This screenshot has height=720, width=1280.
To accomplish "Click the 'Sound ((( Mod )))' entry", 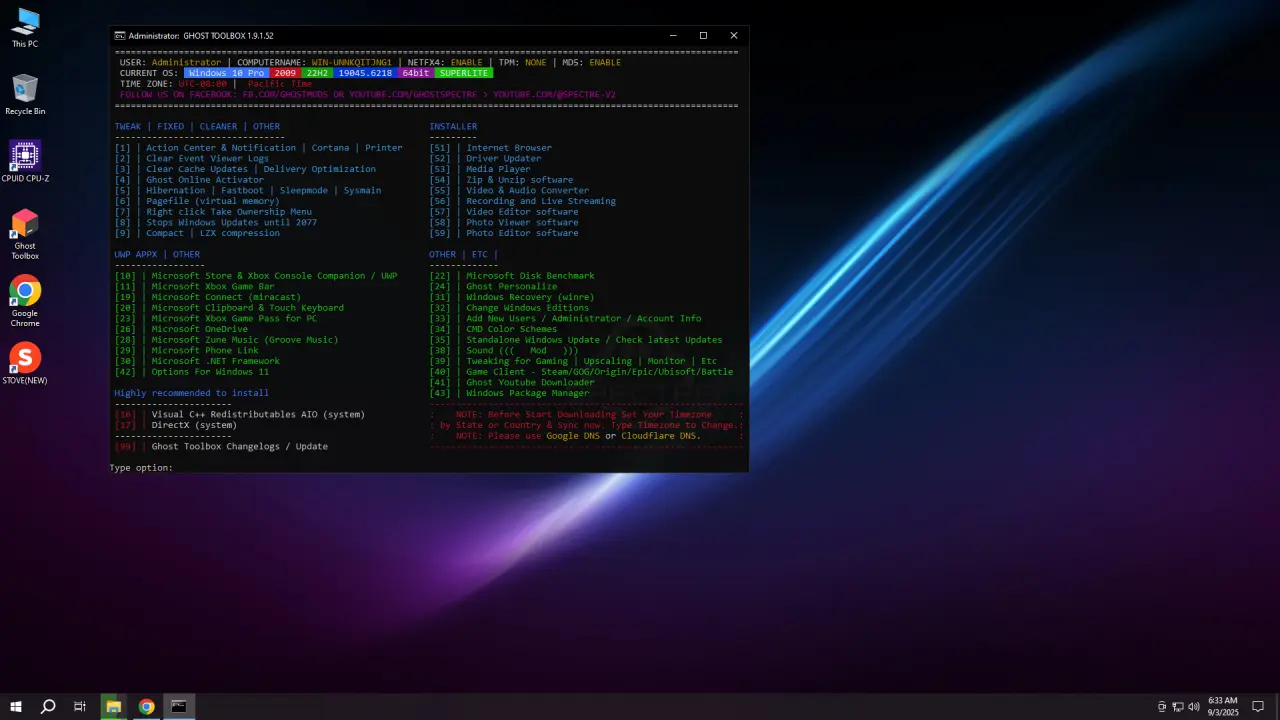I will click(x=504, y=350).
